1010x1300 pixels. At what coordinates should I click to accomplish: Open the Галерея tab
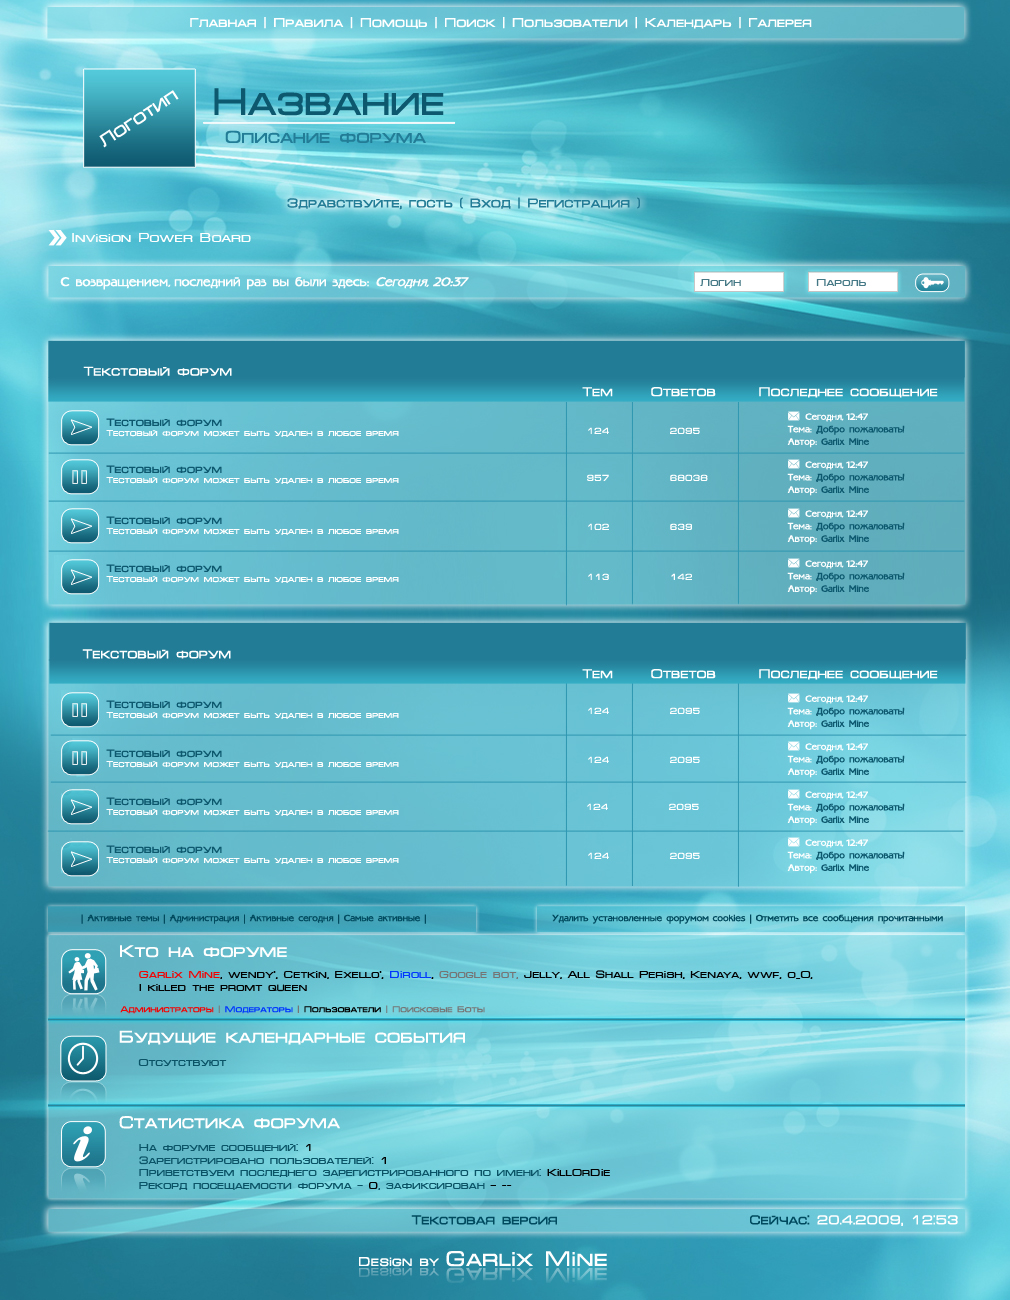coord(784,22)
